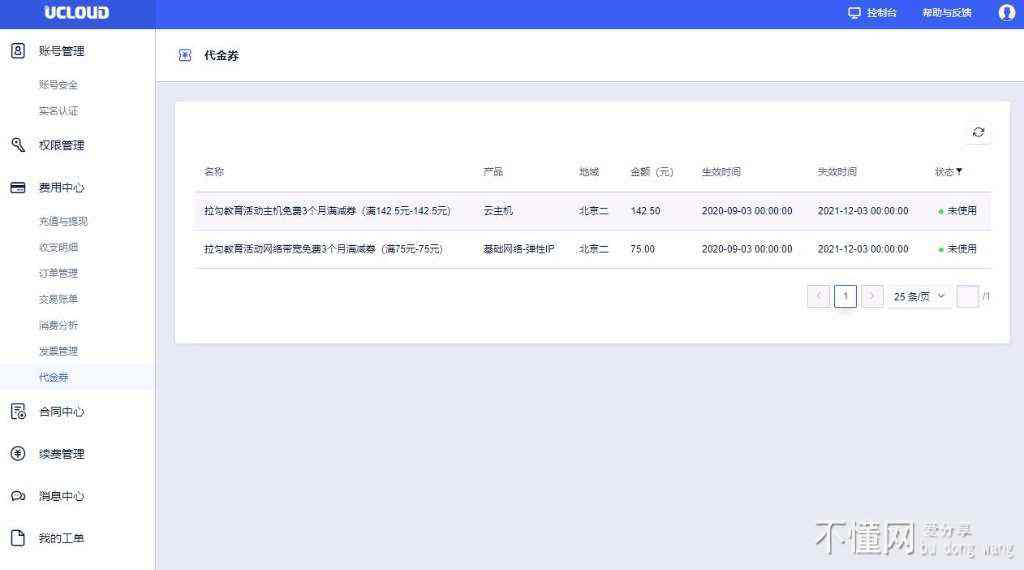The width and height of the screenshot is (1024, 570).
Task: Go to previous page arrow in pagination
Action: click(x=818, y=297)
